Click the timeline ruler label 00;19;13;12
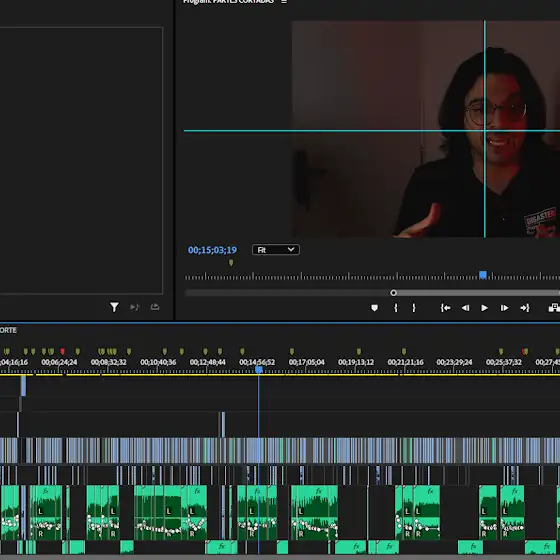Viewport: 560px width, 560px height. point(356,362)
